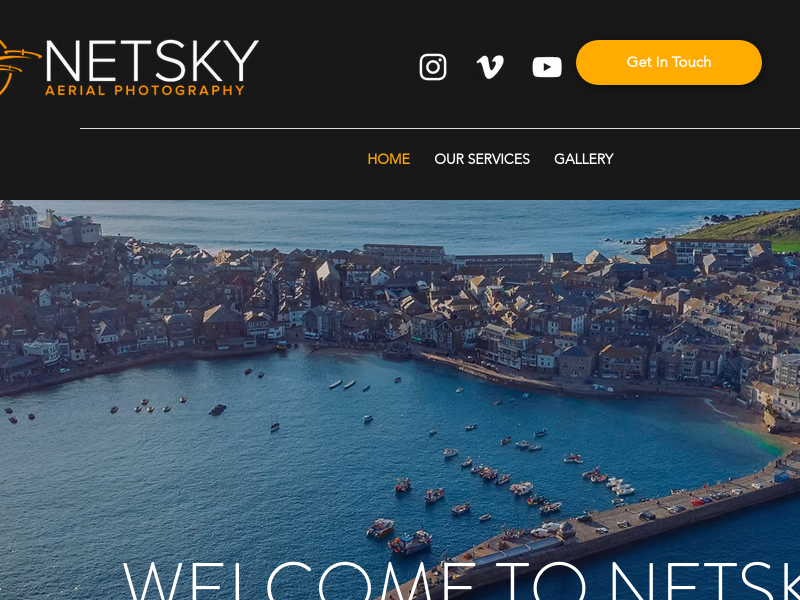
Task: Click the NETSKY wordmark logo
Action: 152,61
